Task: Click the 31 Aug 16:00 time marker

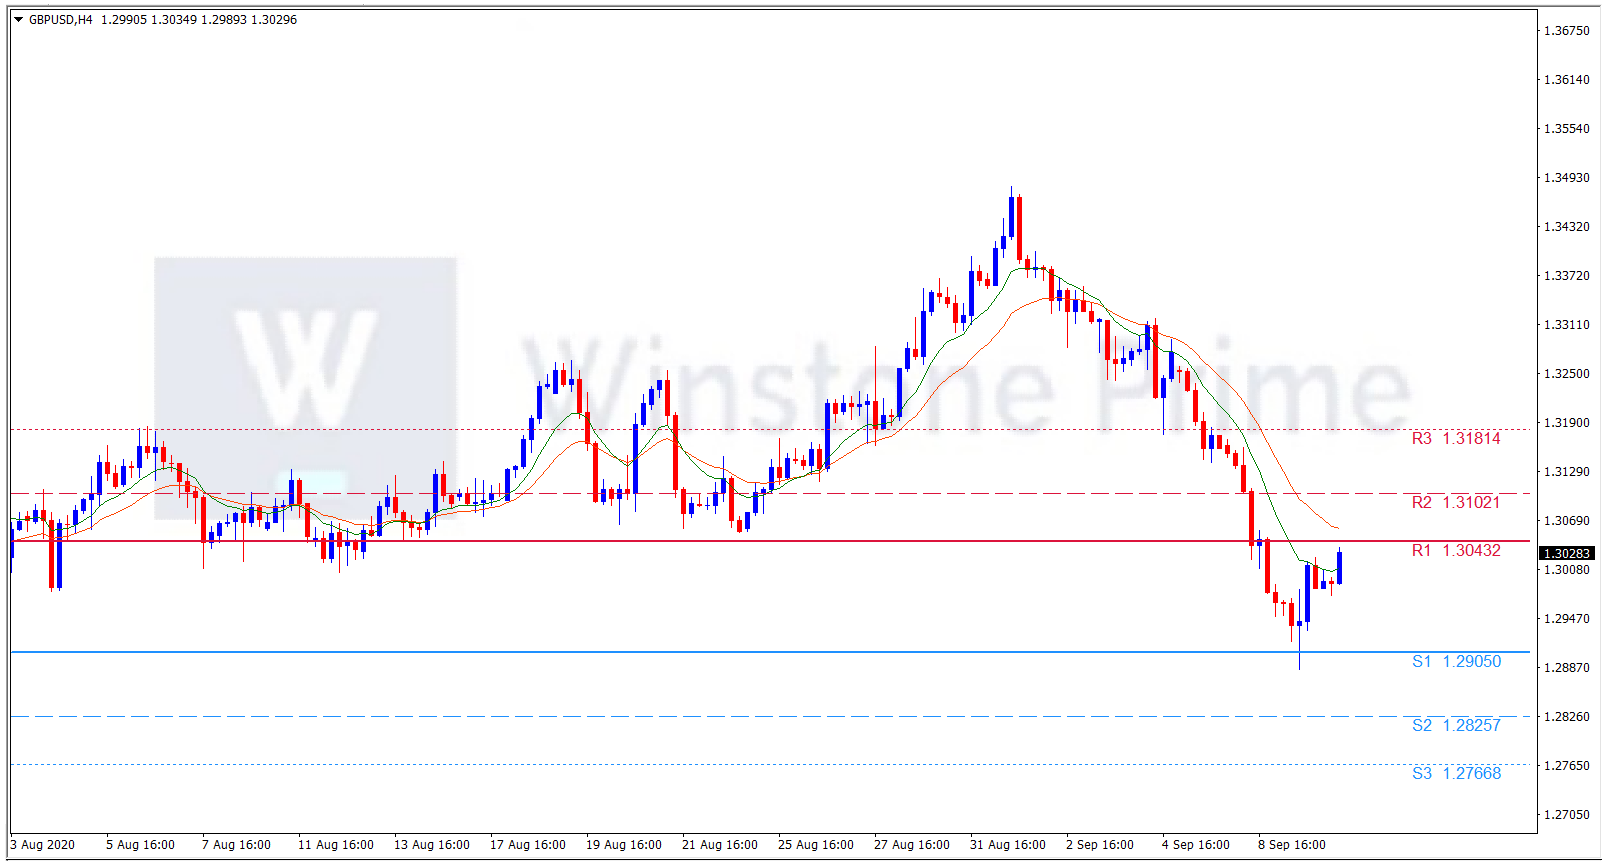Action: 1007,845
